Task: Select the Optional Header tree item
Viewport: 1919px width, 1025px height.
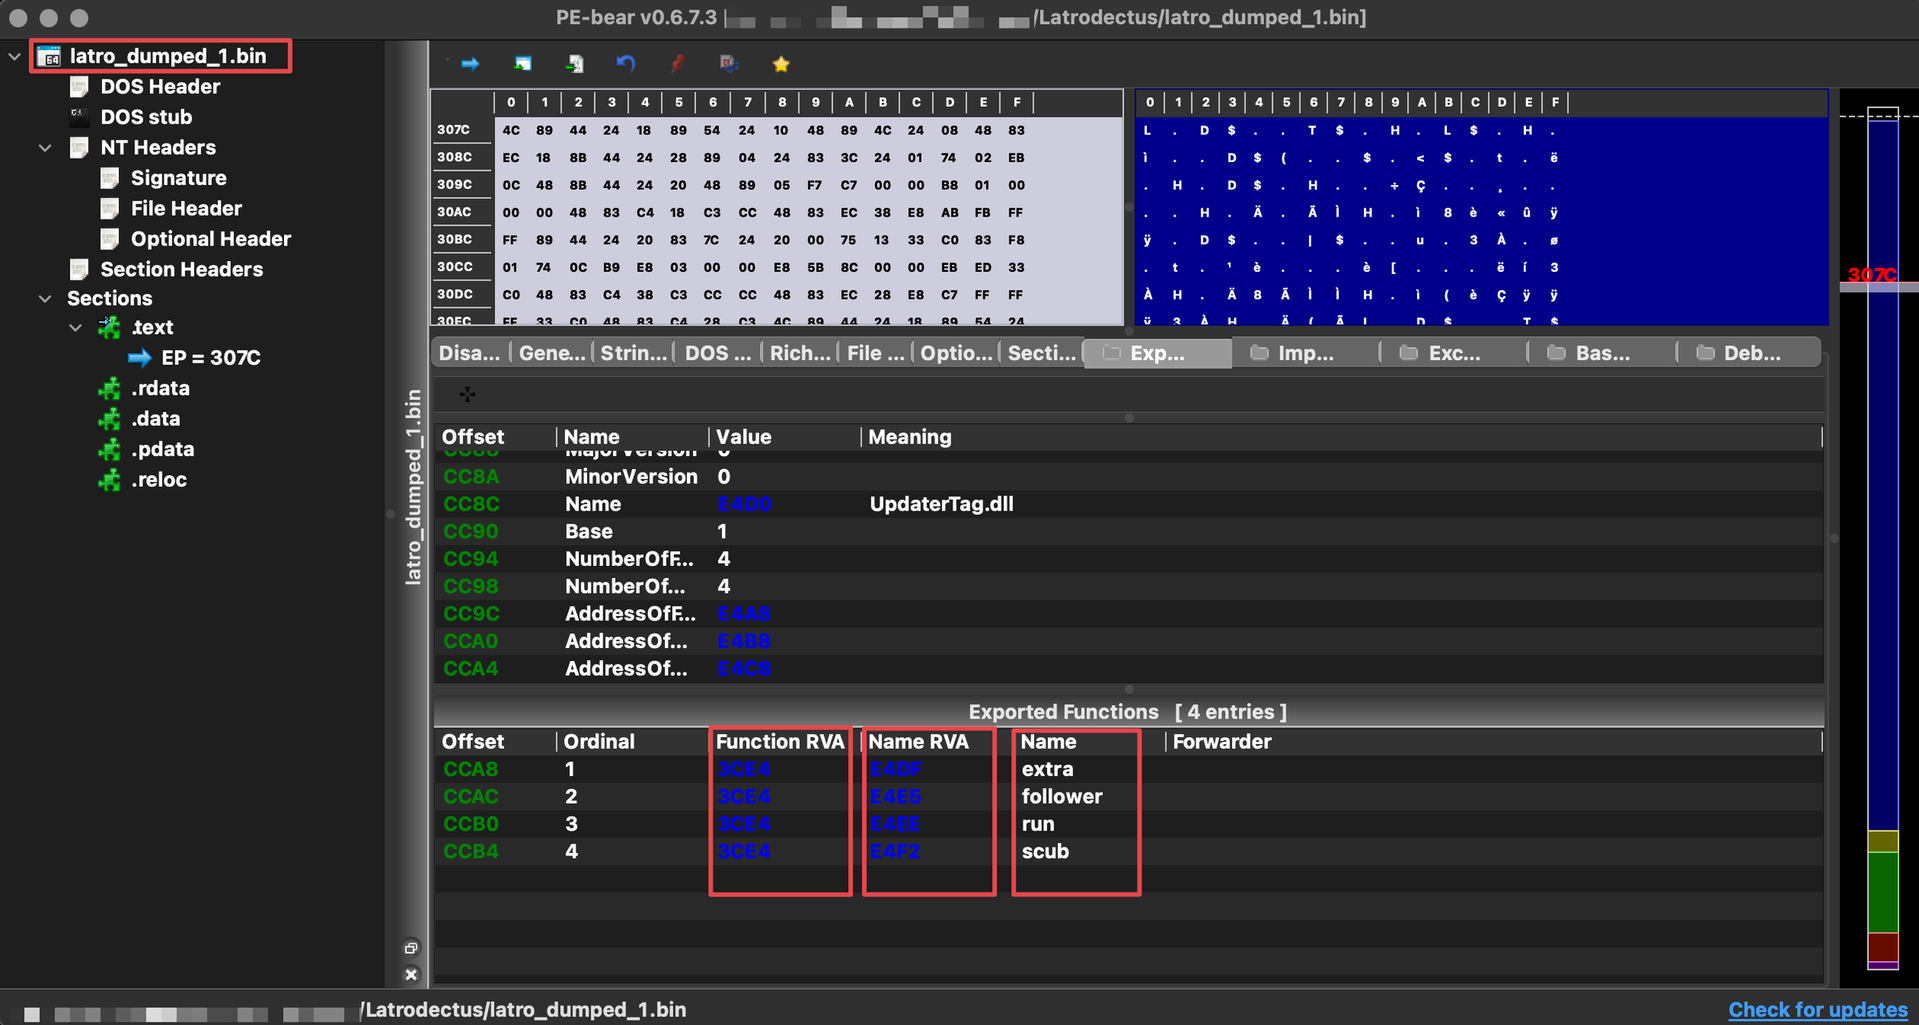Action: (x=211, y=239)
